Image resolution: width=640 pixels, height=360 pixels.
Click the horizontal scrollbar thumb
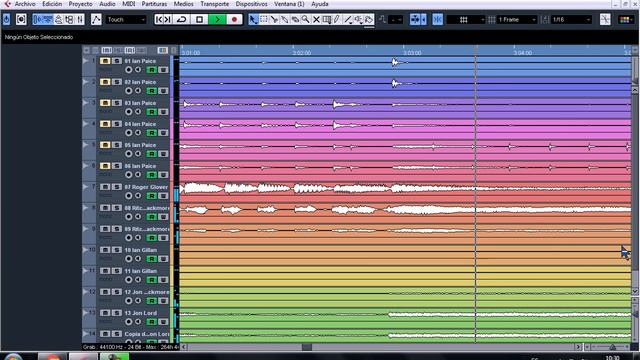(307, 347)
